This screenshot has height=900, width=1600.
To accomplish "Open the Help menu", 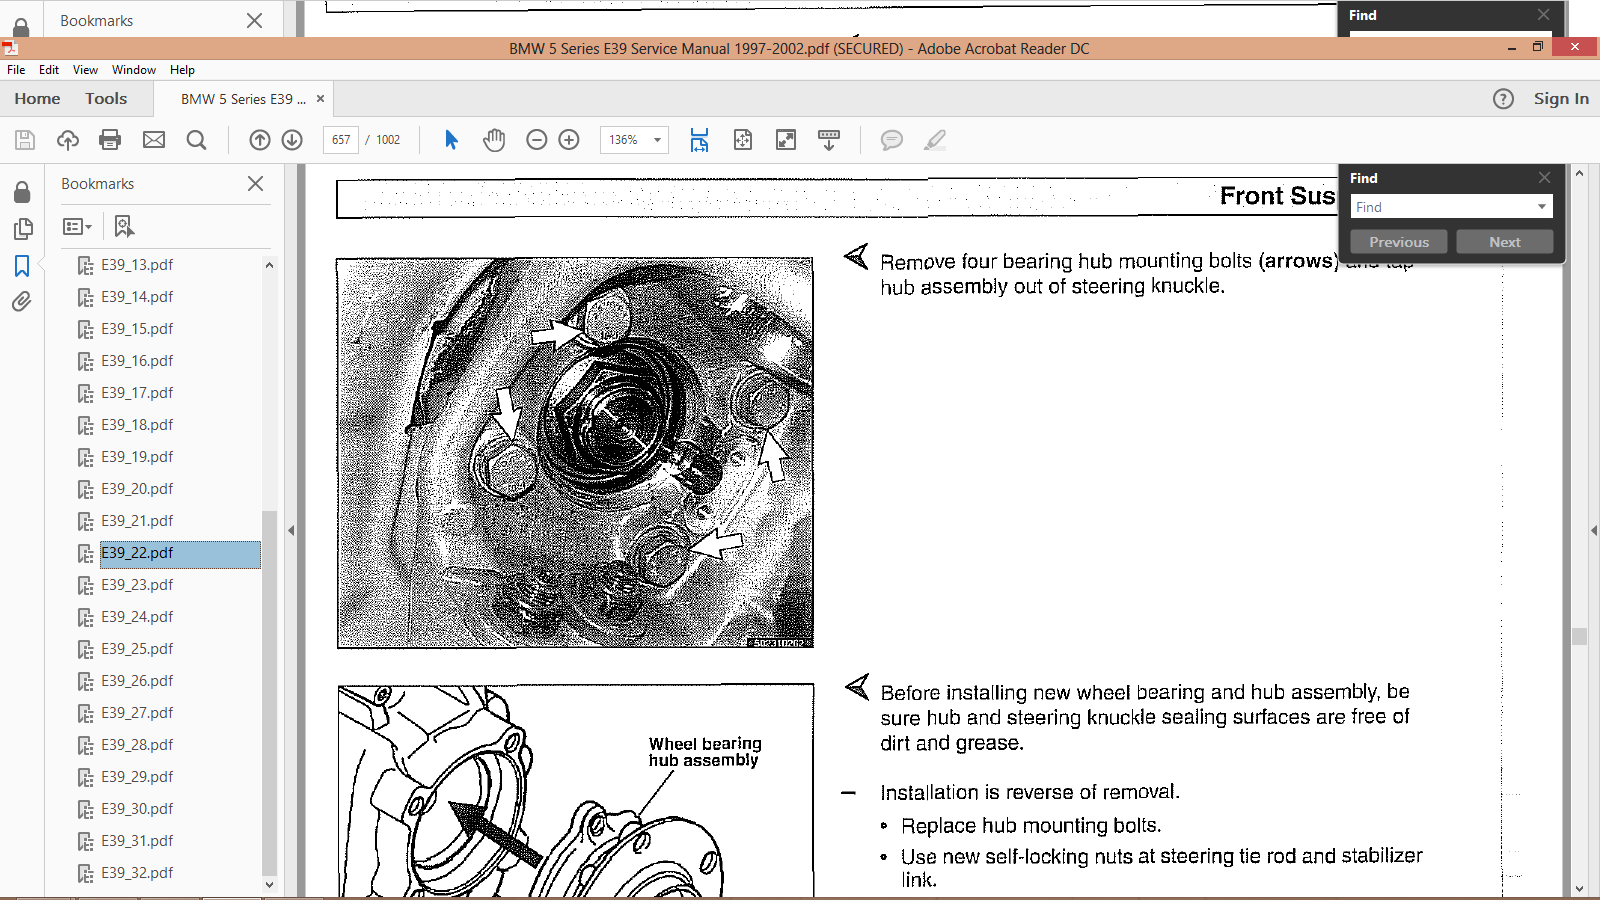I will [x=182, y=70].
